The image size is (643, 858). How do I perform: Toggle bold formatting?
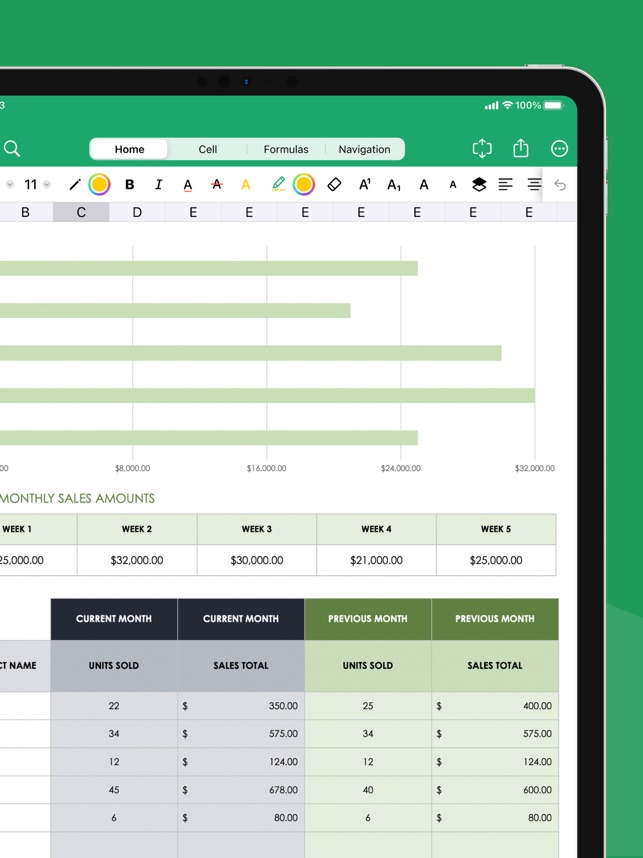[130, 184]
